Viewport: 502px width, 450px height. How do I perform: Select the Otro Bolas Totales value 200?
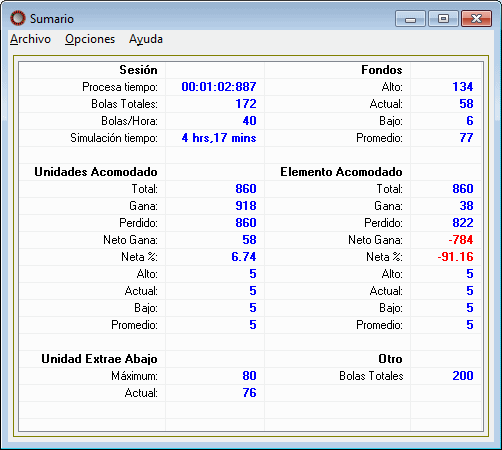coord(463,376)
